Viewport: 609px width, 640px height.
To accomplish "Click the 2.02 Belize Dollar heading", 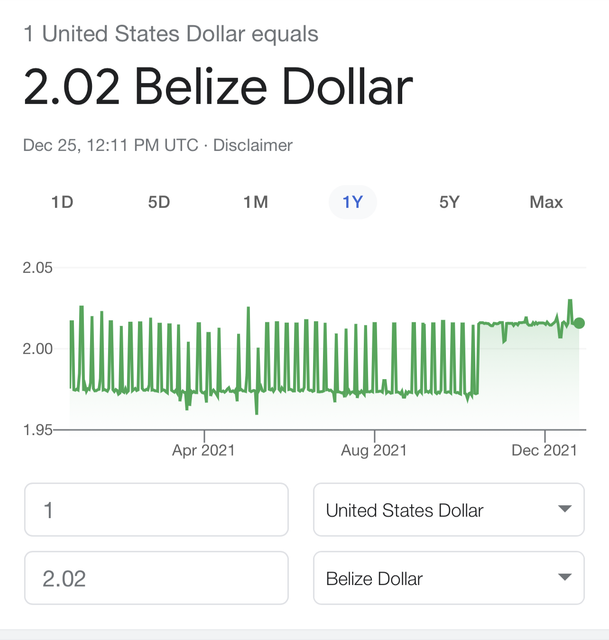I will coord(218,87).
